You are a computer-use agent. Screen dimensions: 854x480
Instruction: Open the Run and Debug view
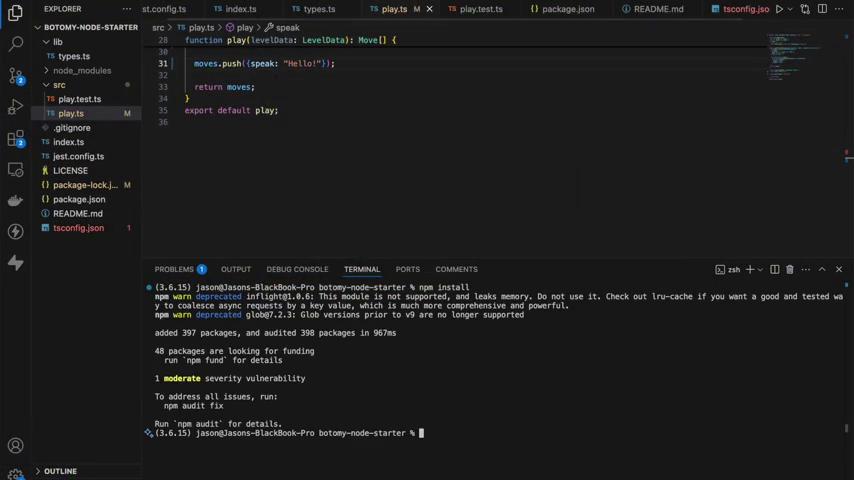pos(15,107)
